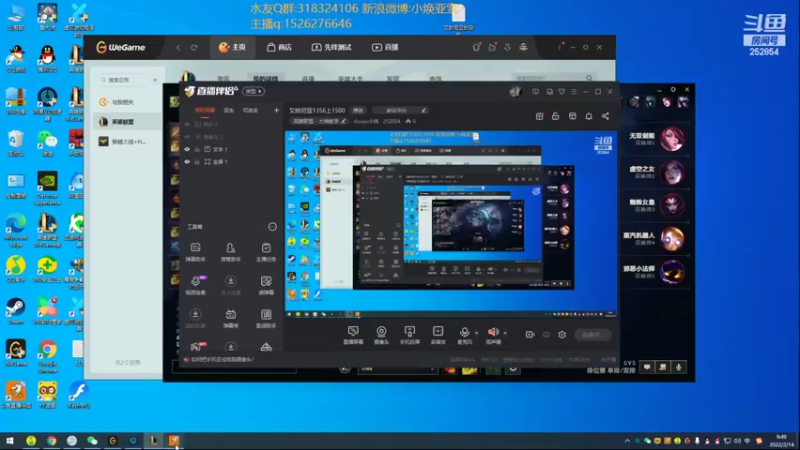This screenshot has width=800, height=450.
Task: Collapse the 工具箱 toolbox panel
Action: point(272,227)
